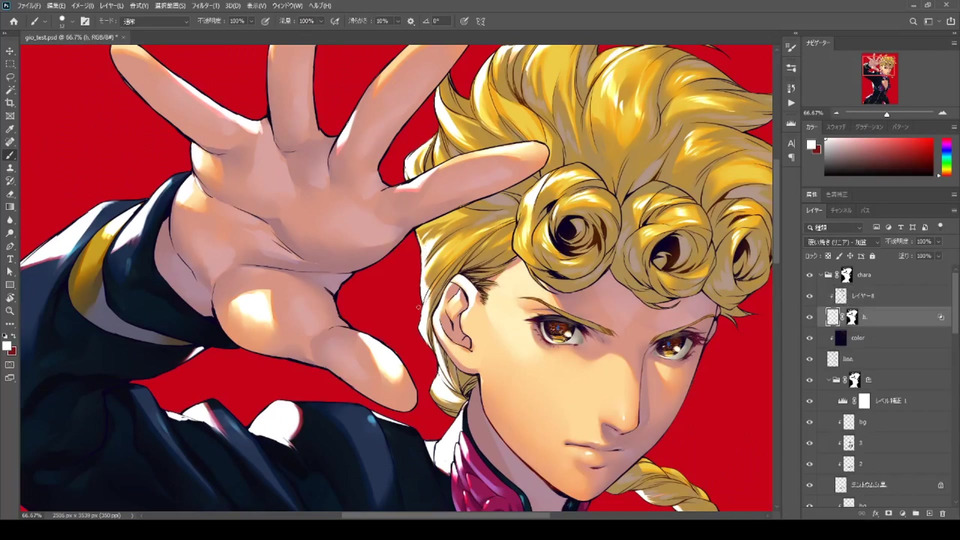Select the Lasso tool
This screenshot has height=540, width=960.
[10, 77]
